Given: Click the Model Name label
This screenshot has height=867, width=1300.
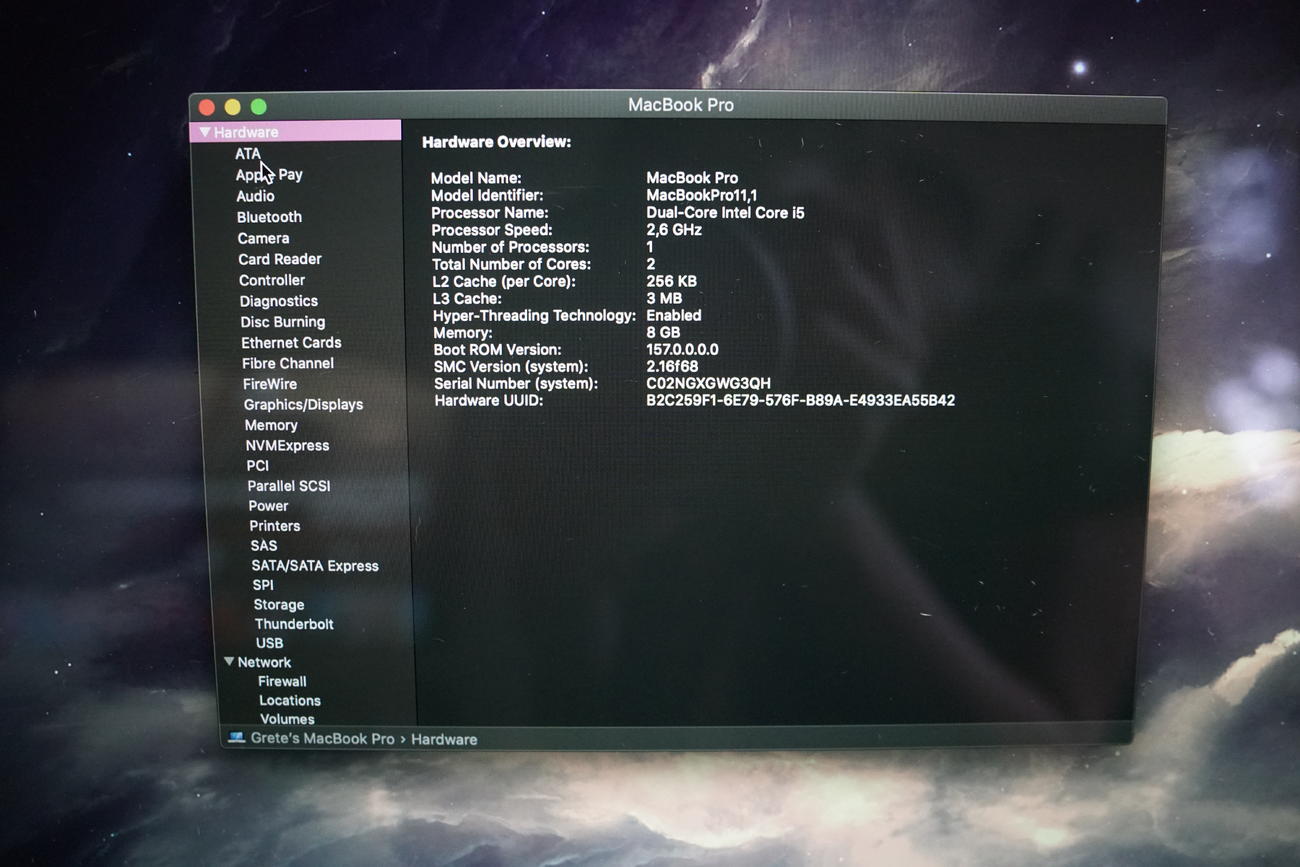Looking at the screenshot, I should point(476,178).
